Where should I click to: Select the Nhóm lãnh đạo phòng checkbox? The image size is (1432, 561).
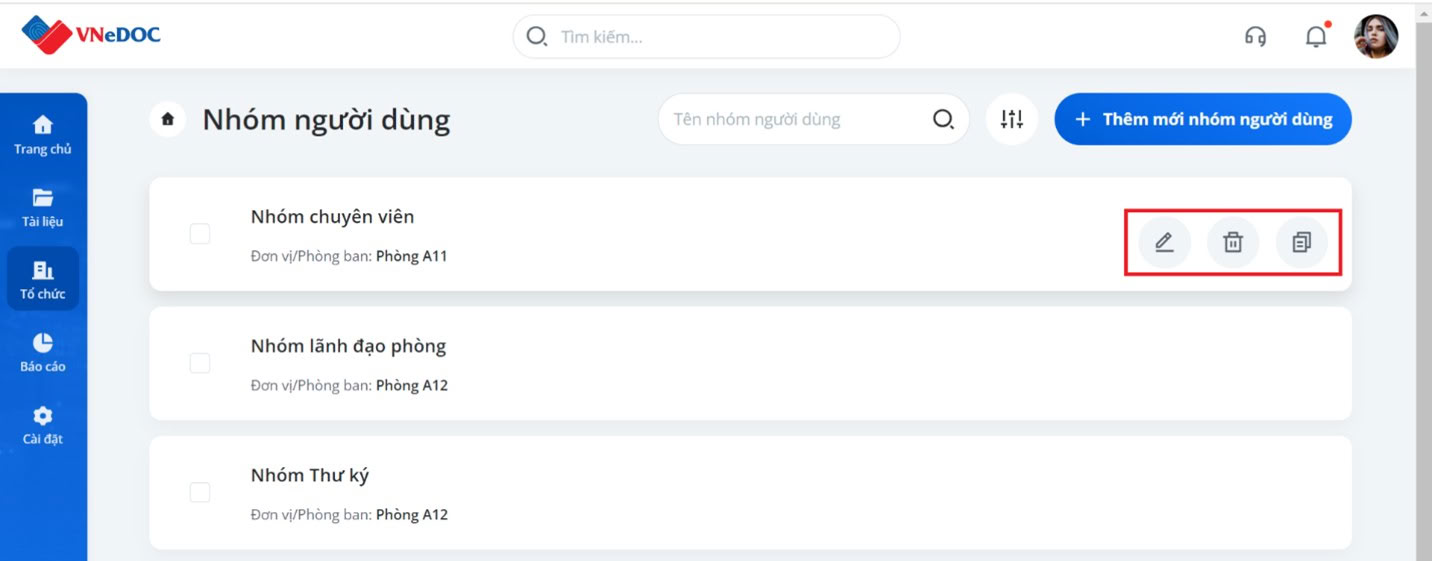point(200,363)
